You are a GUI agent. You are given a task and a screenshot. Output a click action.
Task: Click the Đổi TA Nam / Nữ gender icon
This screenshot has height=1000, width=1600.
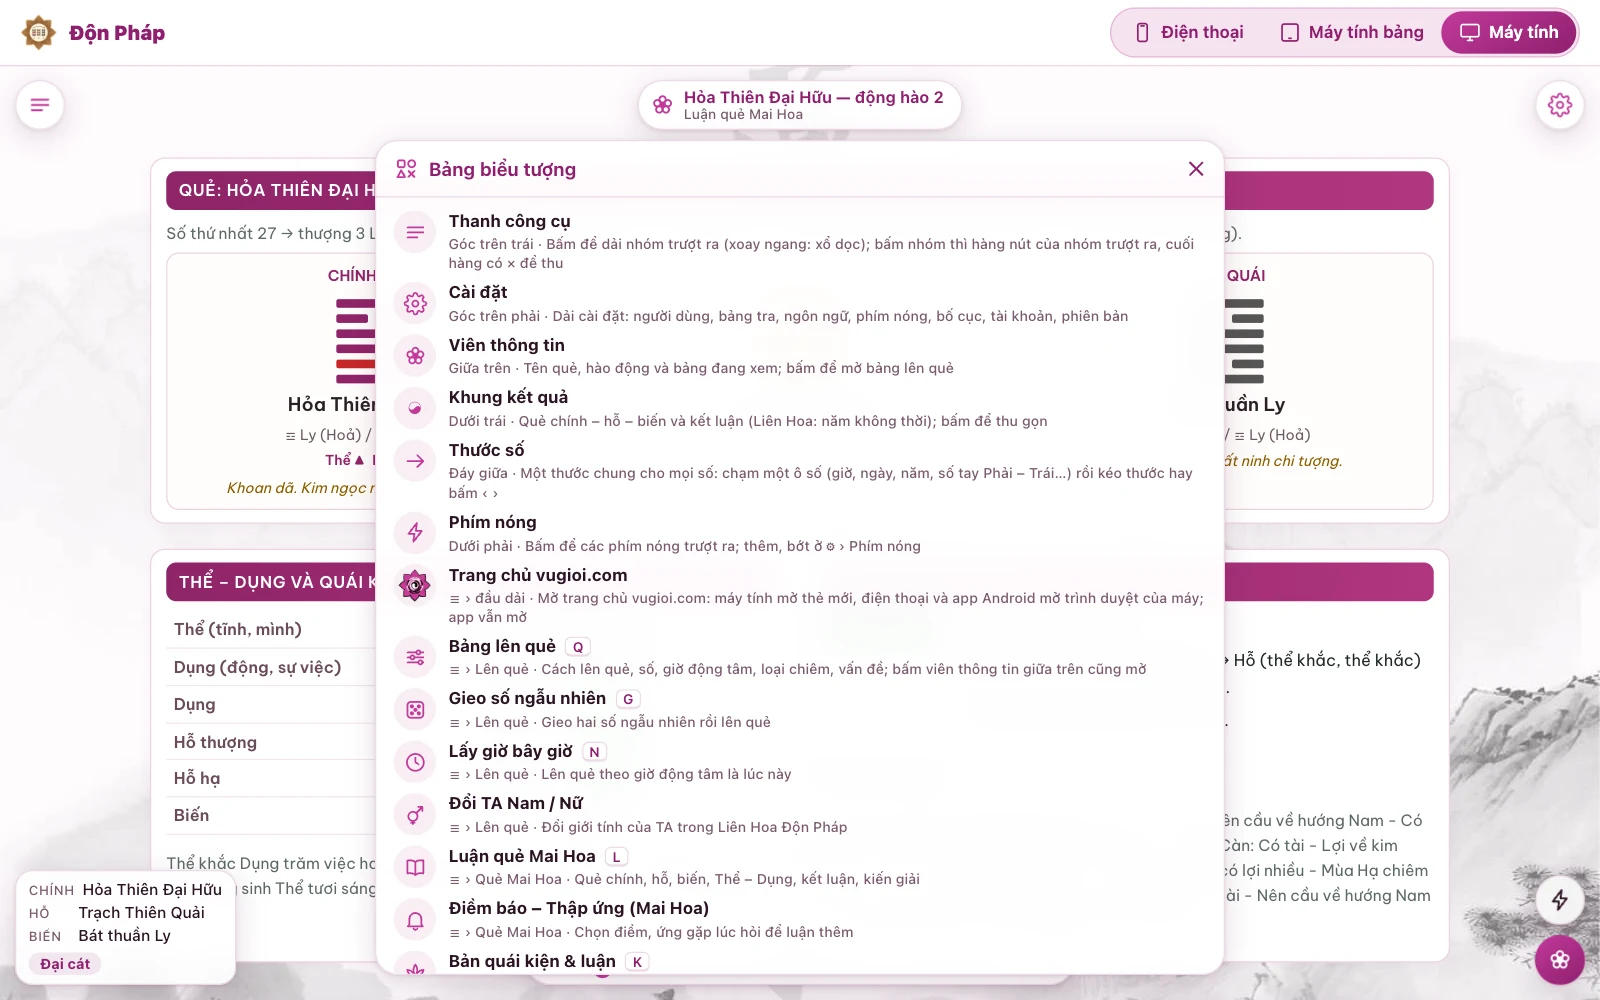(x=415, y=815)
